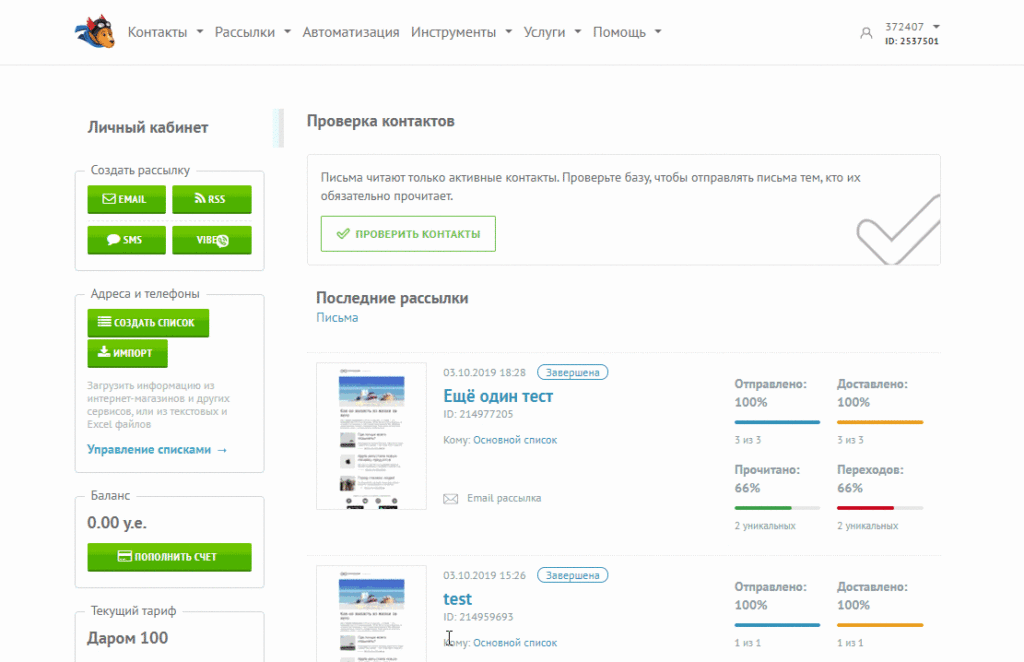The width and height of the screenshot is (1024, 662).
Task: Click the Импорт button
Action: [x=127, y=353]
